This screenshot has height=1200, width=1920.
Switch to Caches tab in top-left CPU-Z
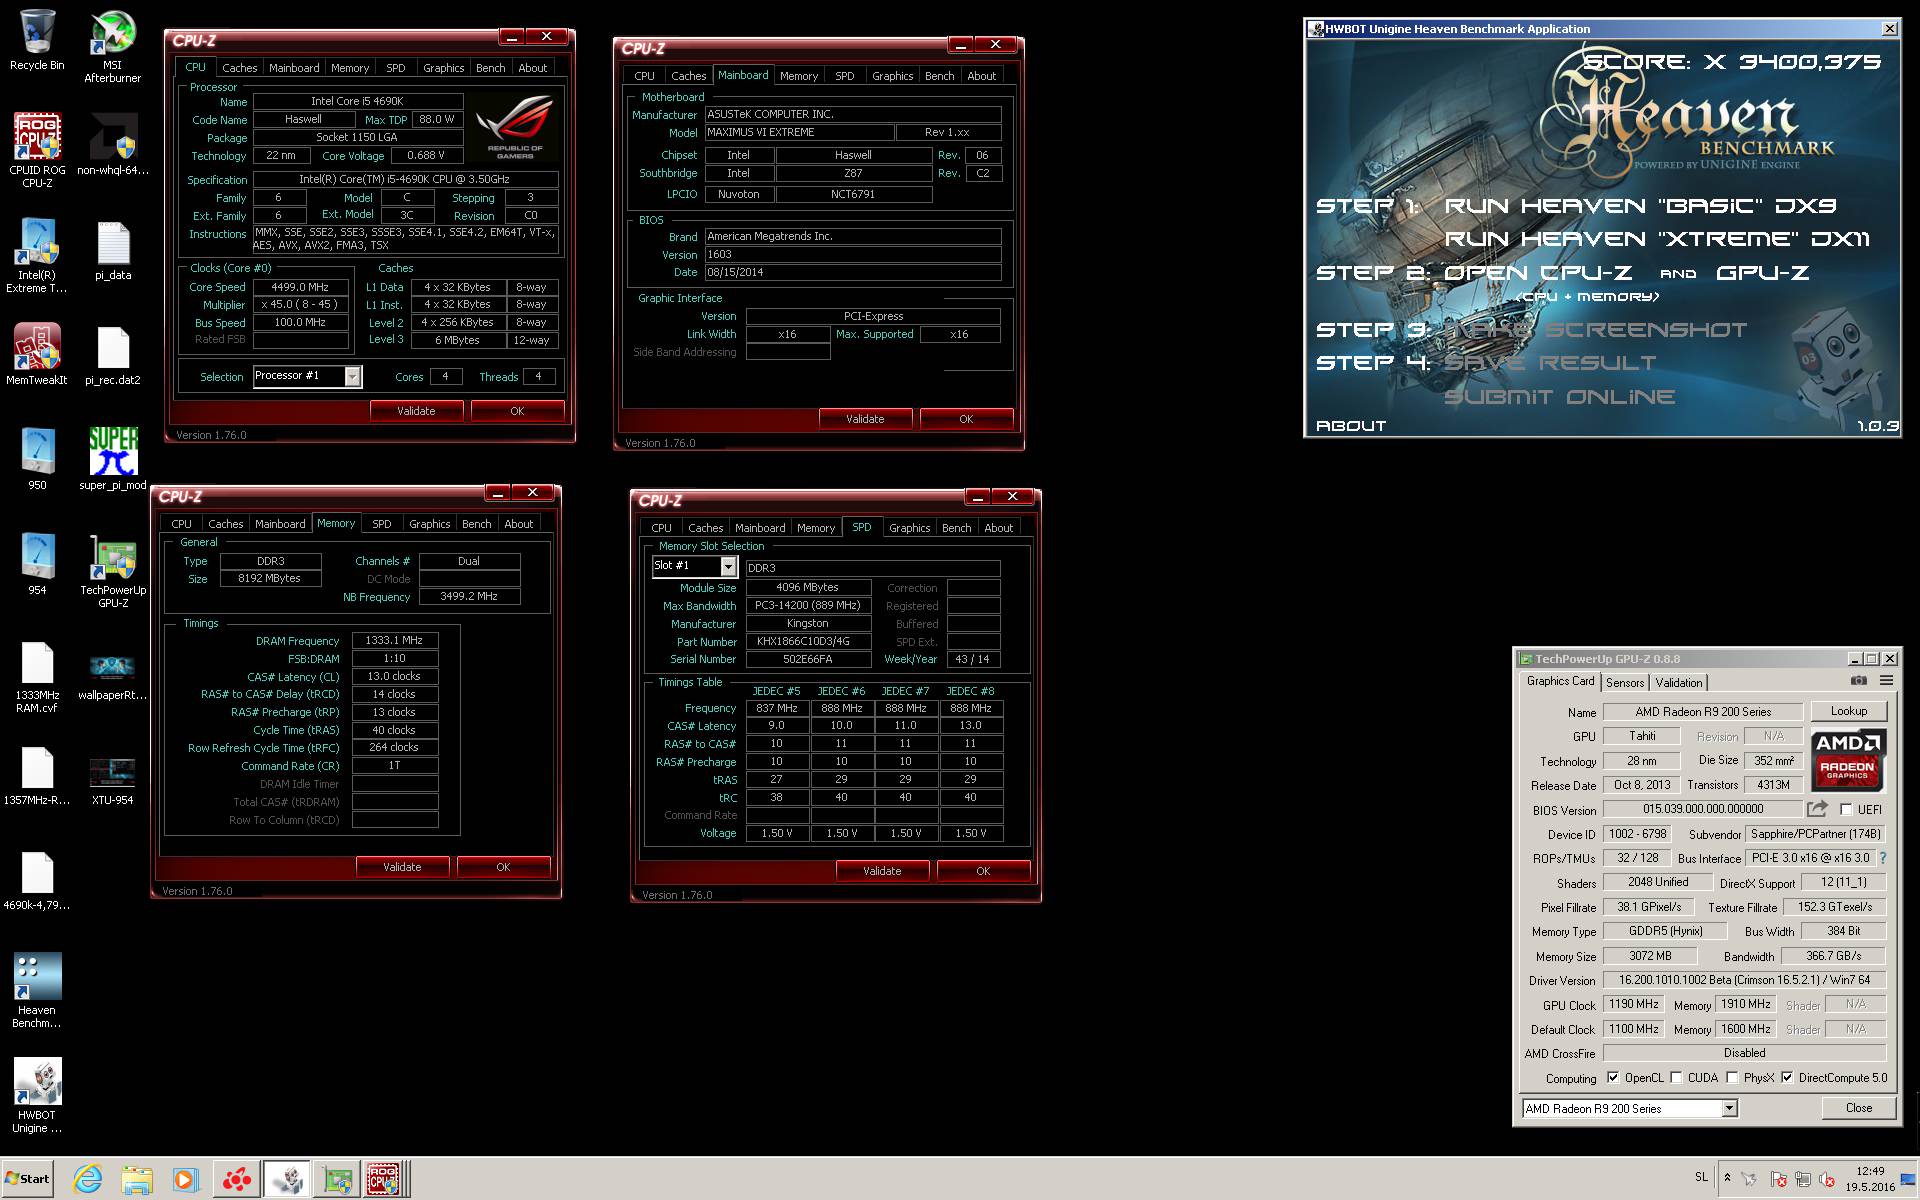pyautogui.click(x=240, y=68)
